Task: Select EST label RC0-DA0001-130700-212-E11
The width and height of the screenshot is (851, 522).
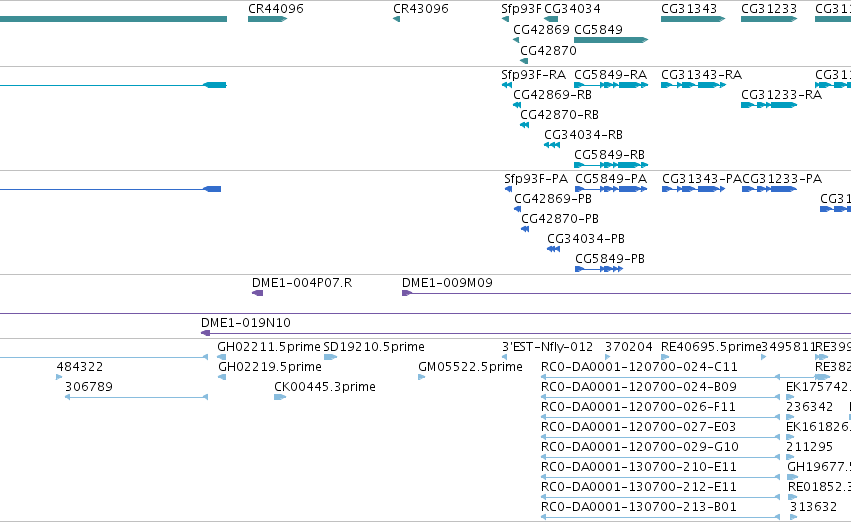Action: pyautogui.click(x=639, y=487)
